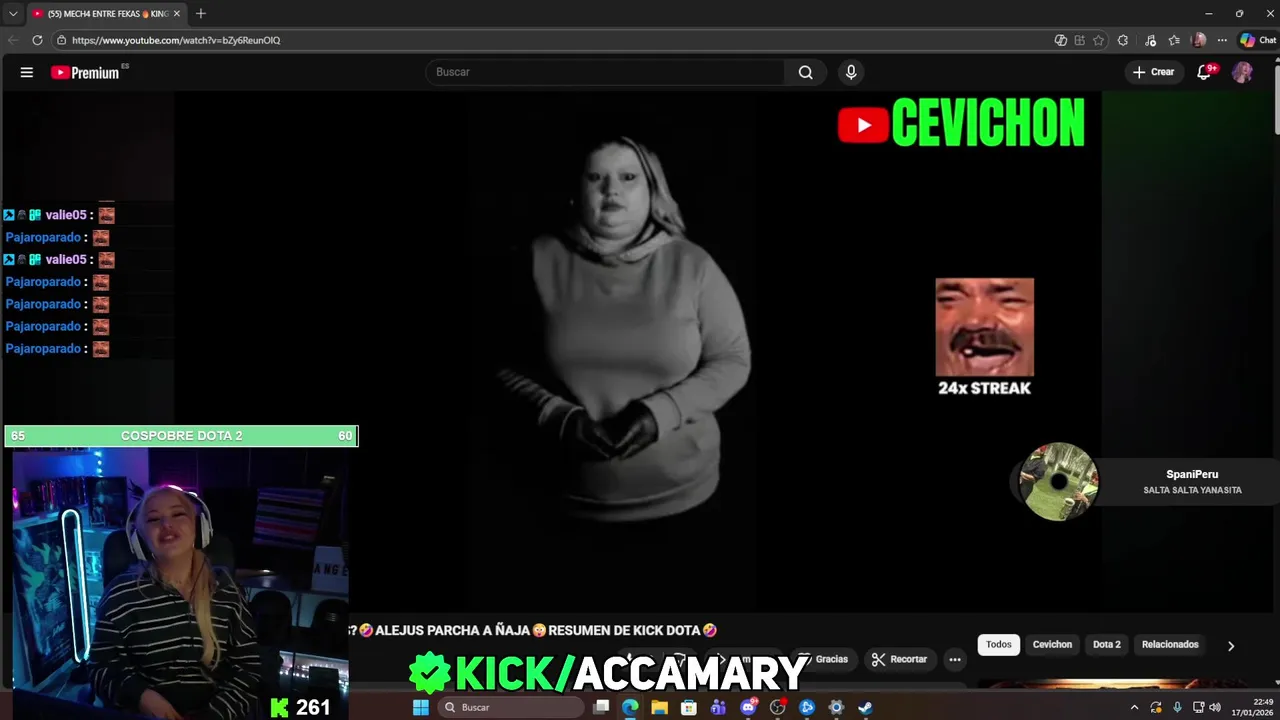Show more filter chips with arrow
This screenshot has height=720, width=1280.
point(1231,646)
